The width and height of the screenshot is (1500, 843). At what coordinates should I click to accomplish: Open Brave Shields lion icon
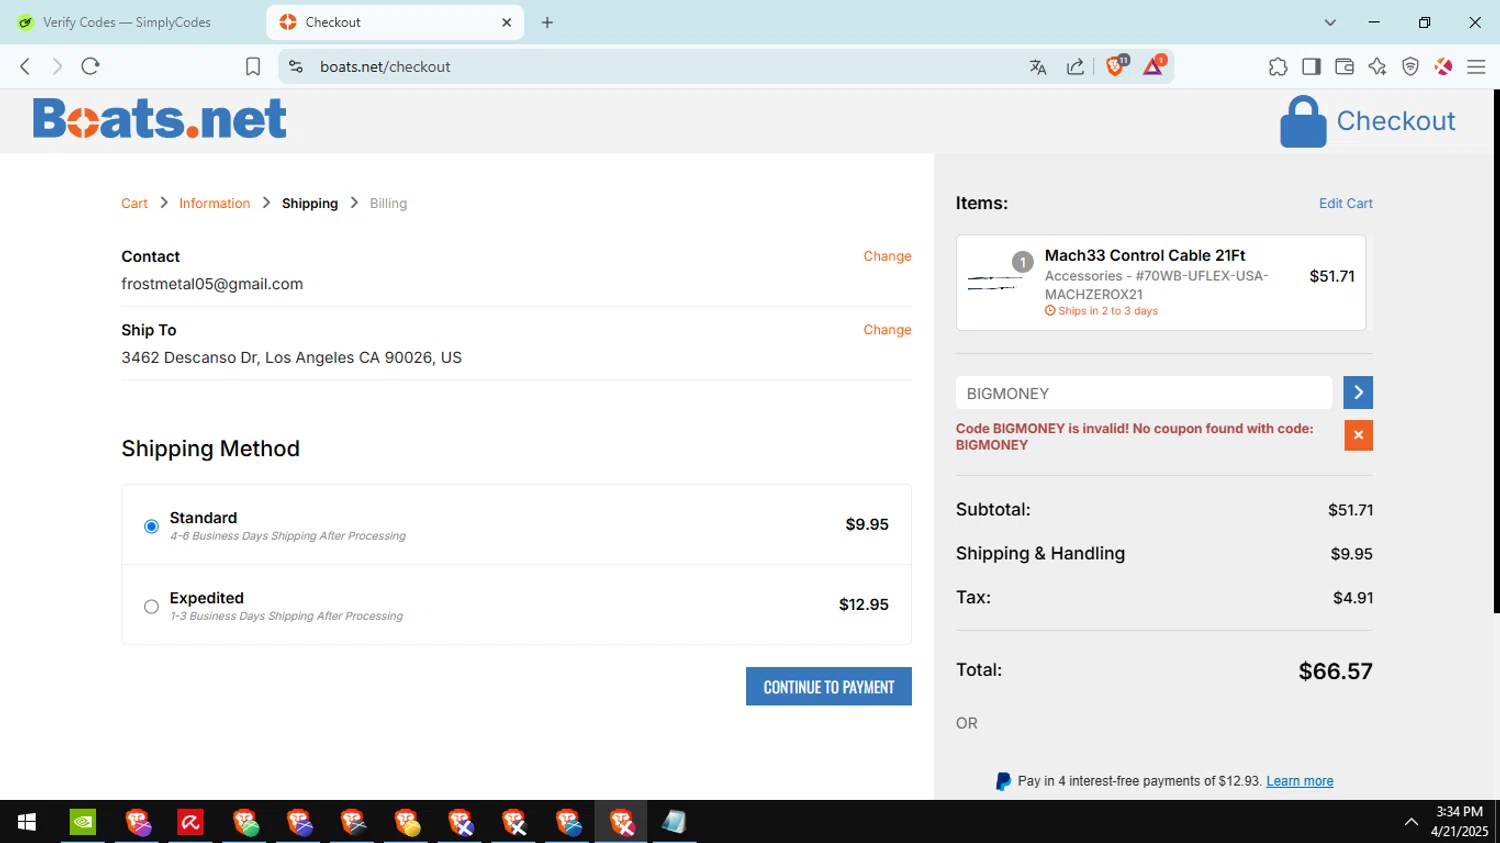pos(1116,66)
